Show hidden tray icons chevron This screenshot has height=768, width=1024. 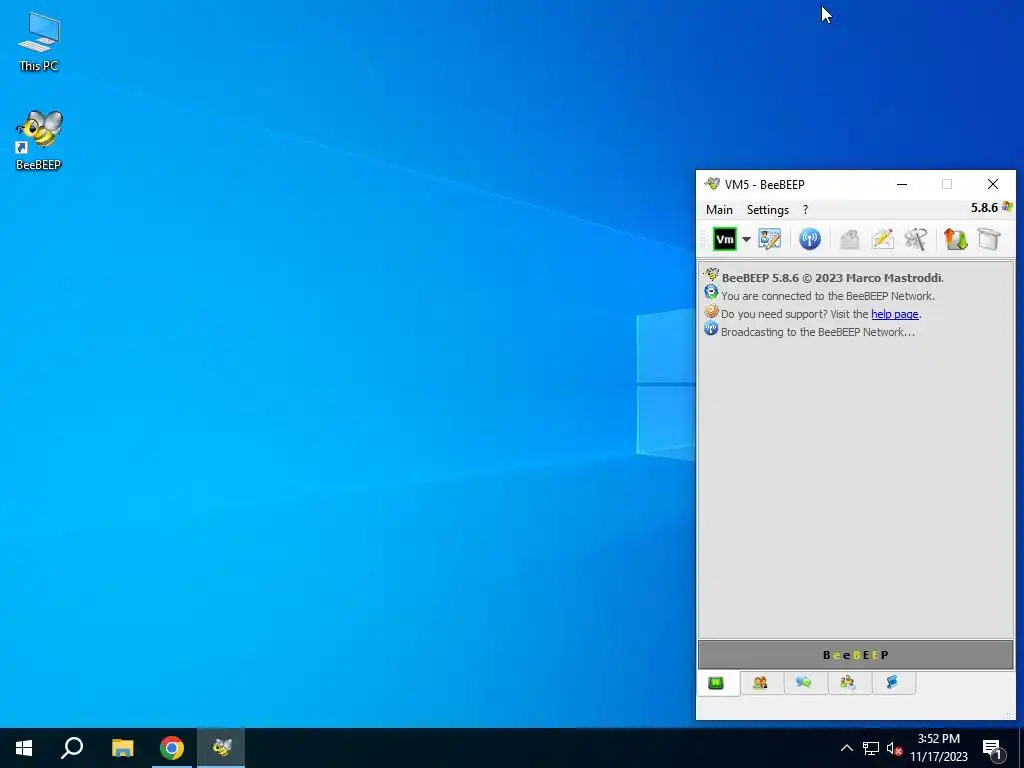(846, 748)
